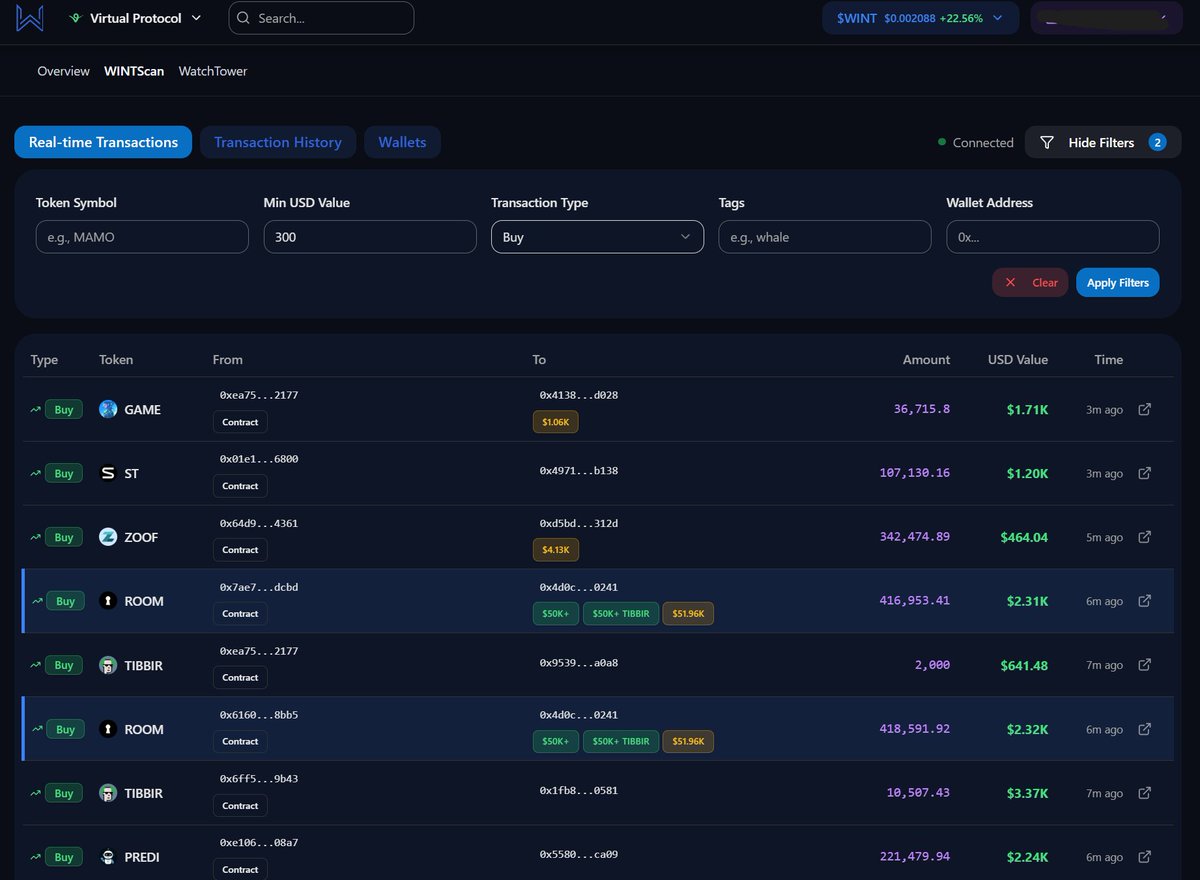Open external link for ST transaction

[x=1145, y=473]
